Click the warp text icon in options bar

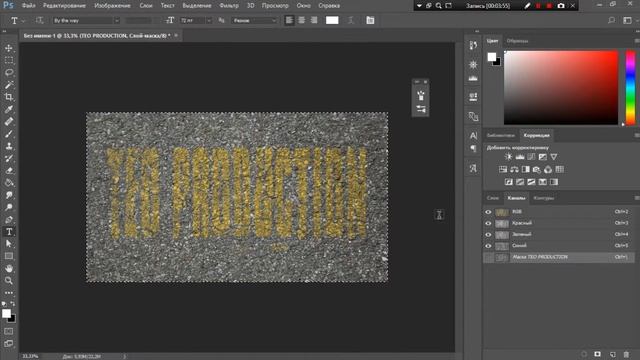coord(351,20)
